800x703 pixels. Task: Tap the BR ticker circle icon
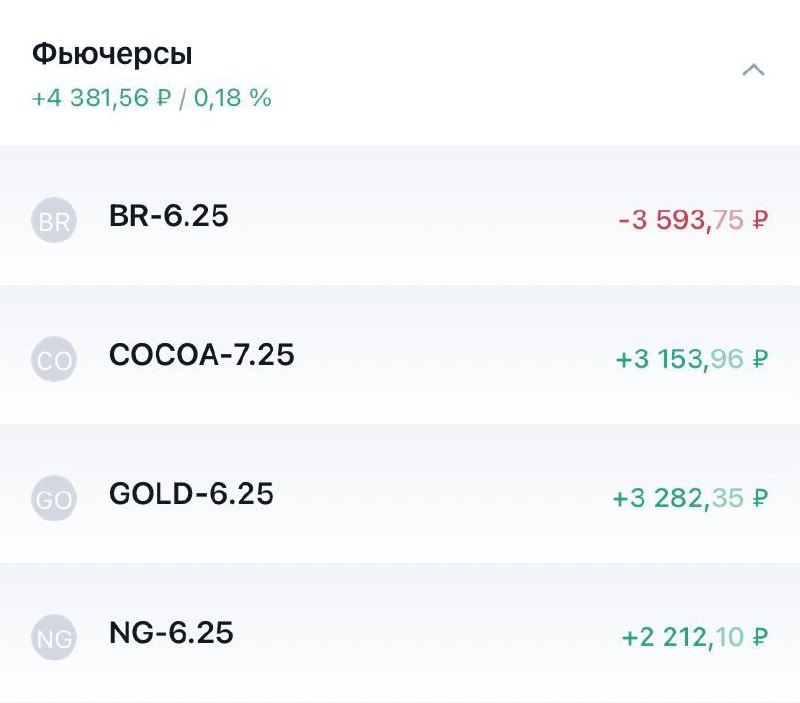coord(54,220)
